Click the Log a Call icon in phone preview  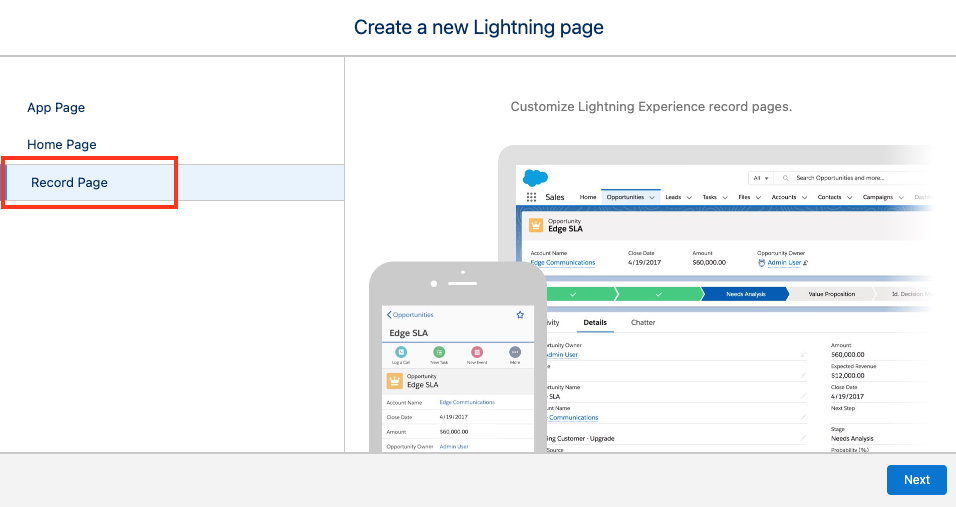[401, 352]
